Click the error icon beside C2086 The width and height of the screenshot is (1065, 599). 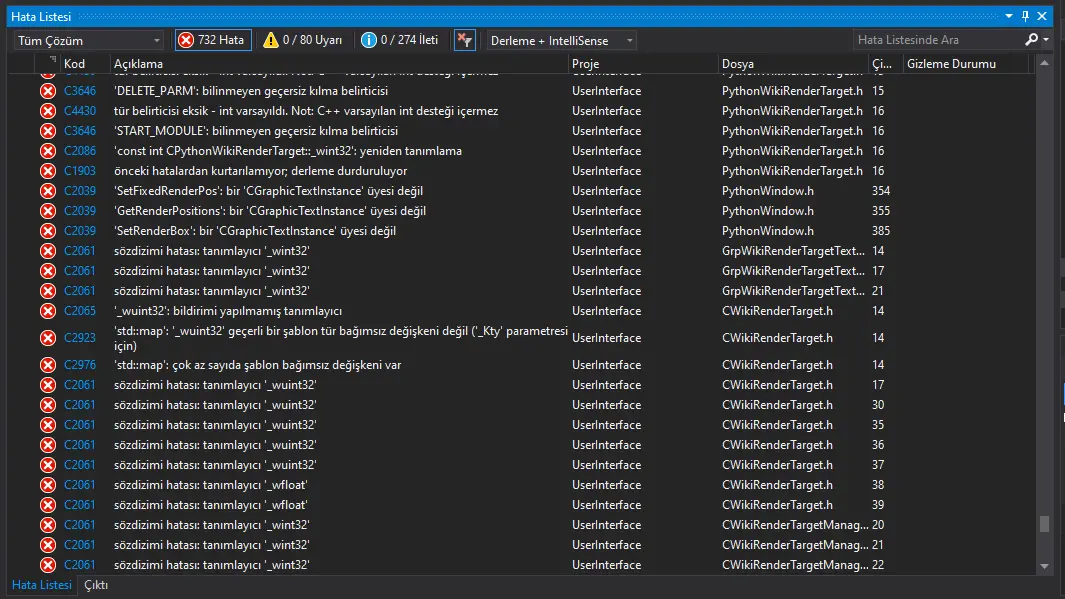(48, 151)
